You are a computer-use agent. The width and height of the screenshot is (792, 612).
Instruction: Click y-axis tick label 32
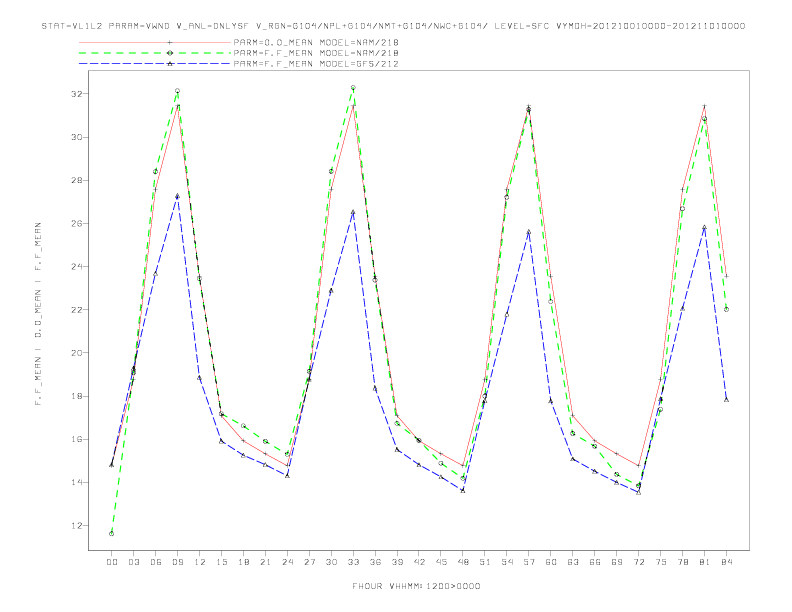click(x=77, y=94)
